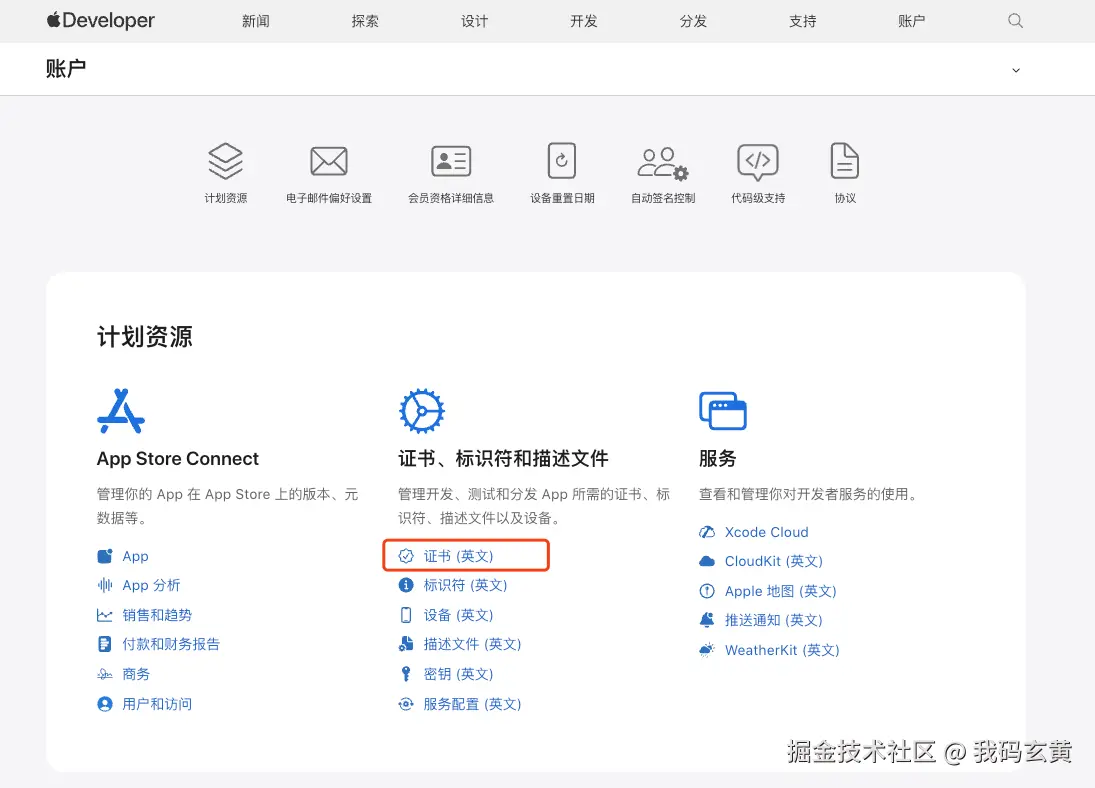Open the search magnifier icon
The height and width of the screenshot is (788, 1095).
1015,21
